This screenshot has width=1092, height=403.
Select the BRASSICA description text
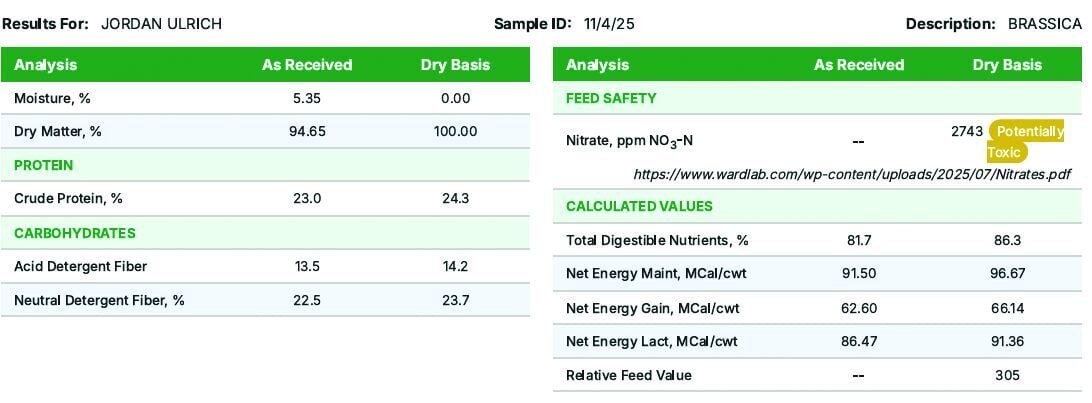point(1044,24)
